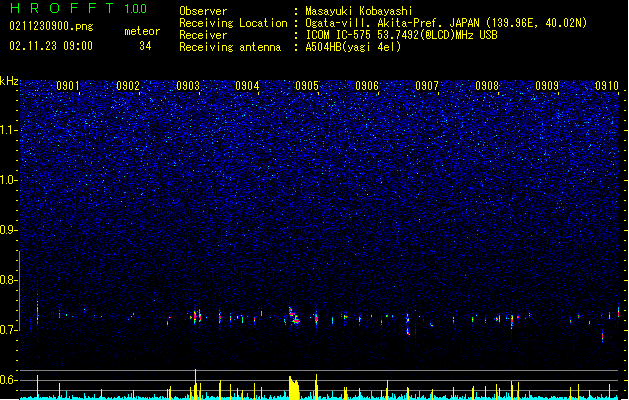Click the 0908 time marker
This screenshot has width=629, height=400.
(x=487, y=86)
